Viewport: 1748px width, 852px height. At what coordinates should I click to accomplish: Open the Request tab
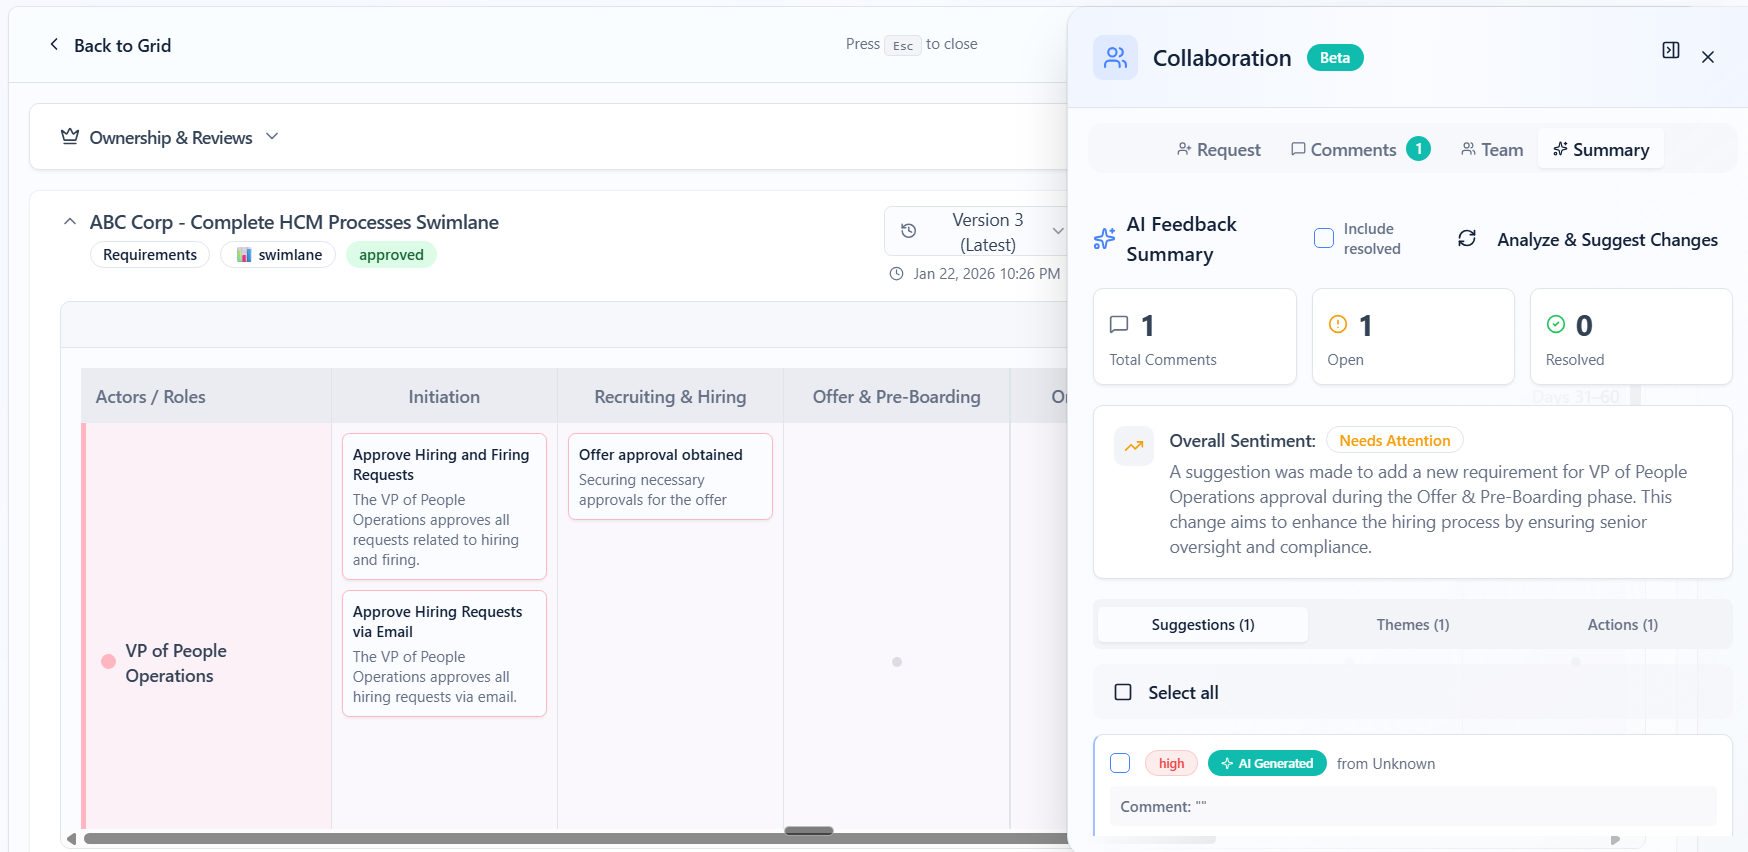coord(1218,149)
